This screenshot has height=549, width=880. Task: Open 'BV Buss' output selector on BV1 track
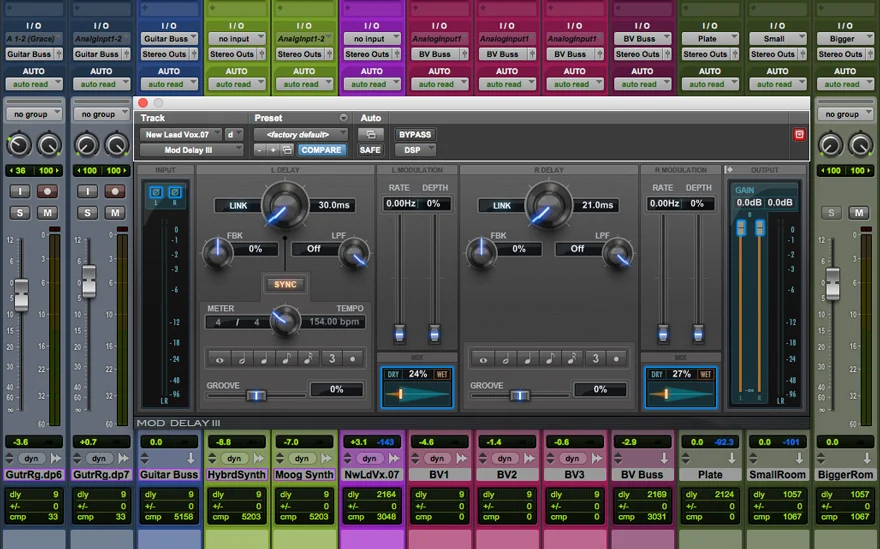coord(439,54)
